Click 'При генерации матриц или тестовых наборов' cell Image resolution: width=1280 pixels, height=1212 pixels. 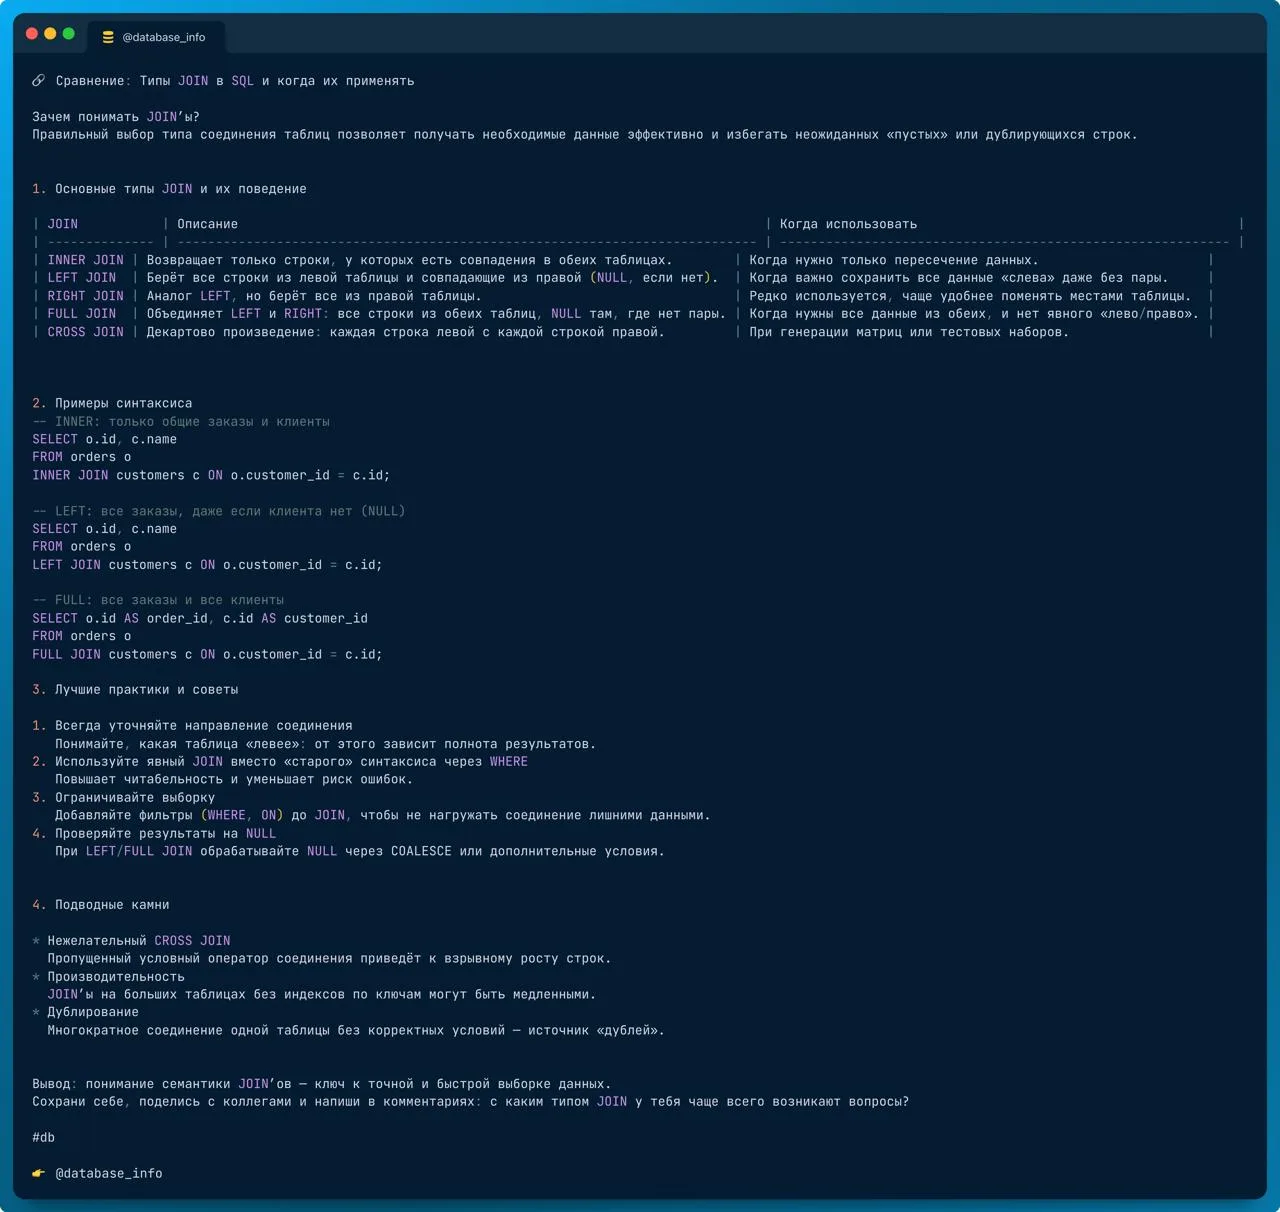coord(909,332)
